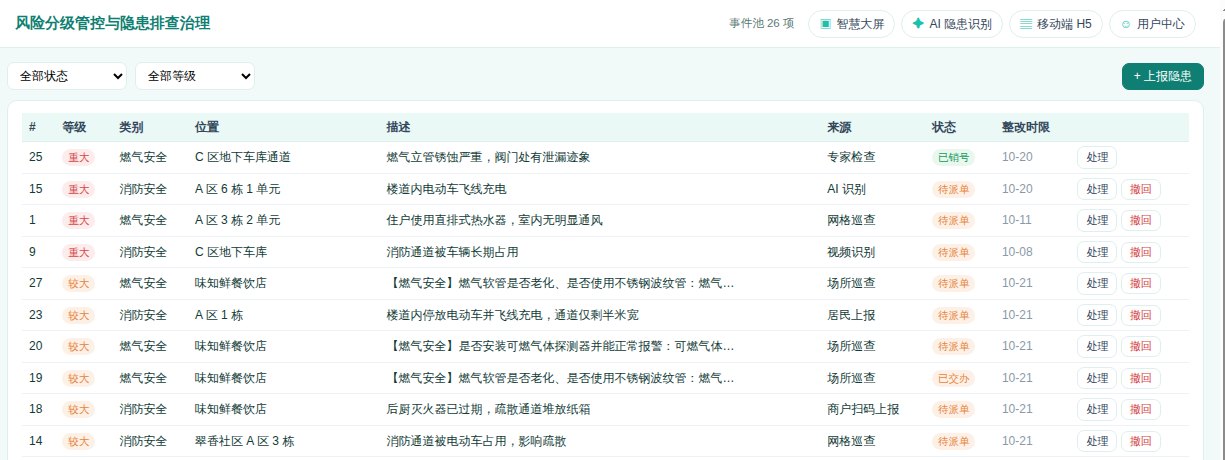
Task: Expand the 全部状态 filter dropdown
Action: 67,76
